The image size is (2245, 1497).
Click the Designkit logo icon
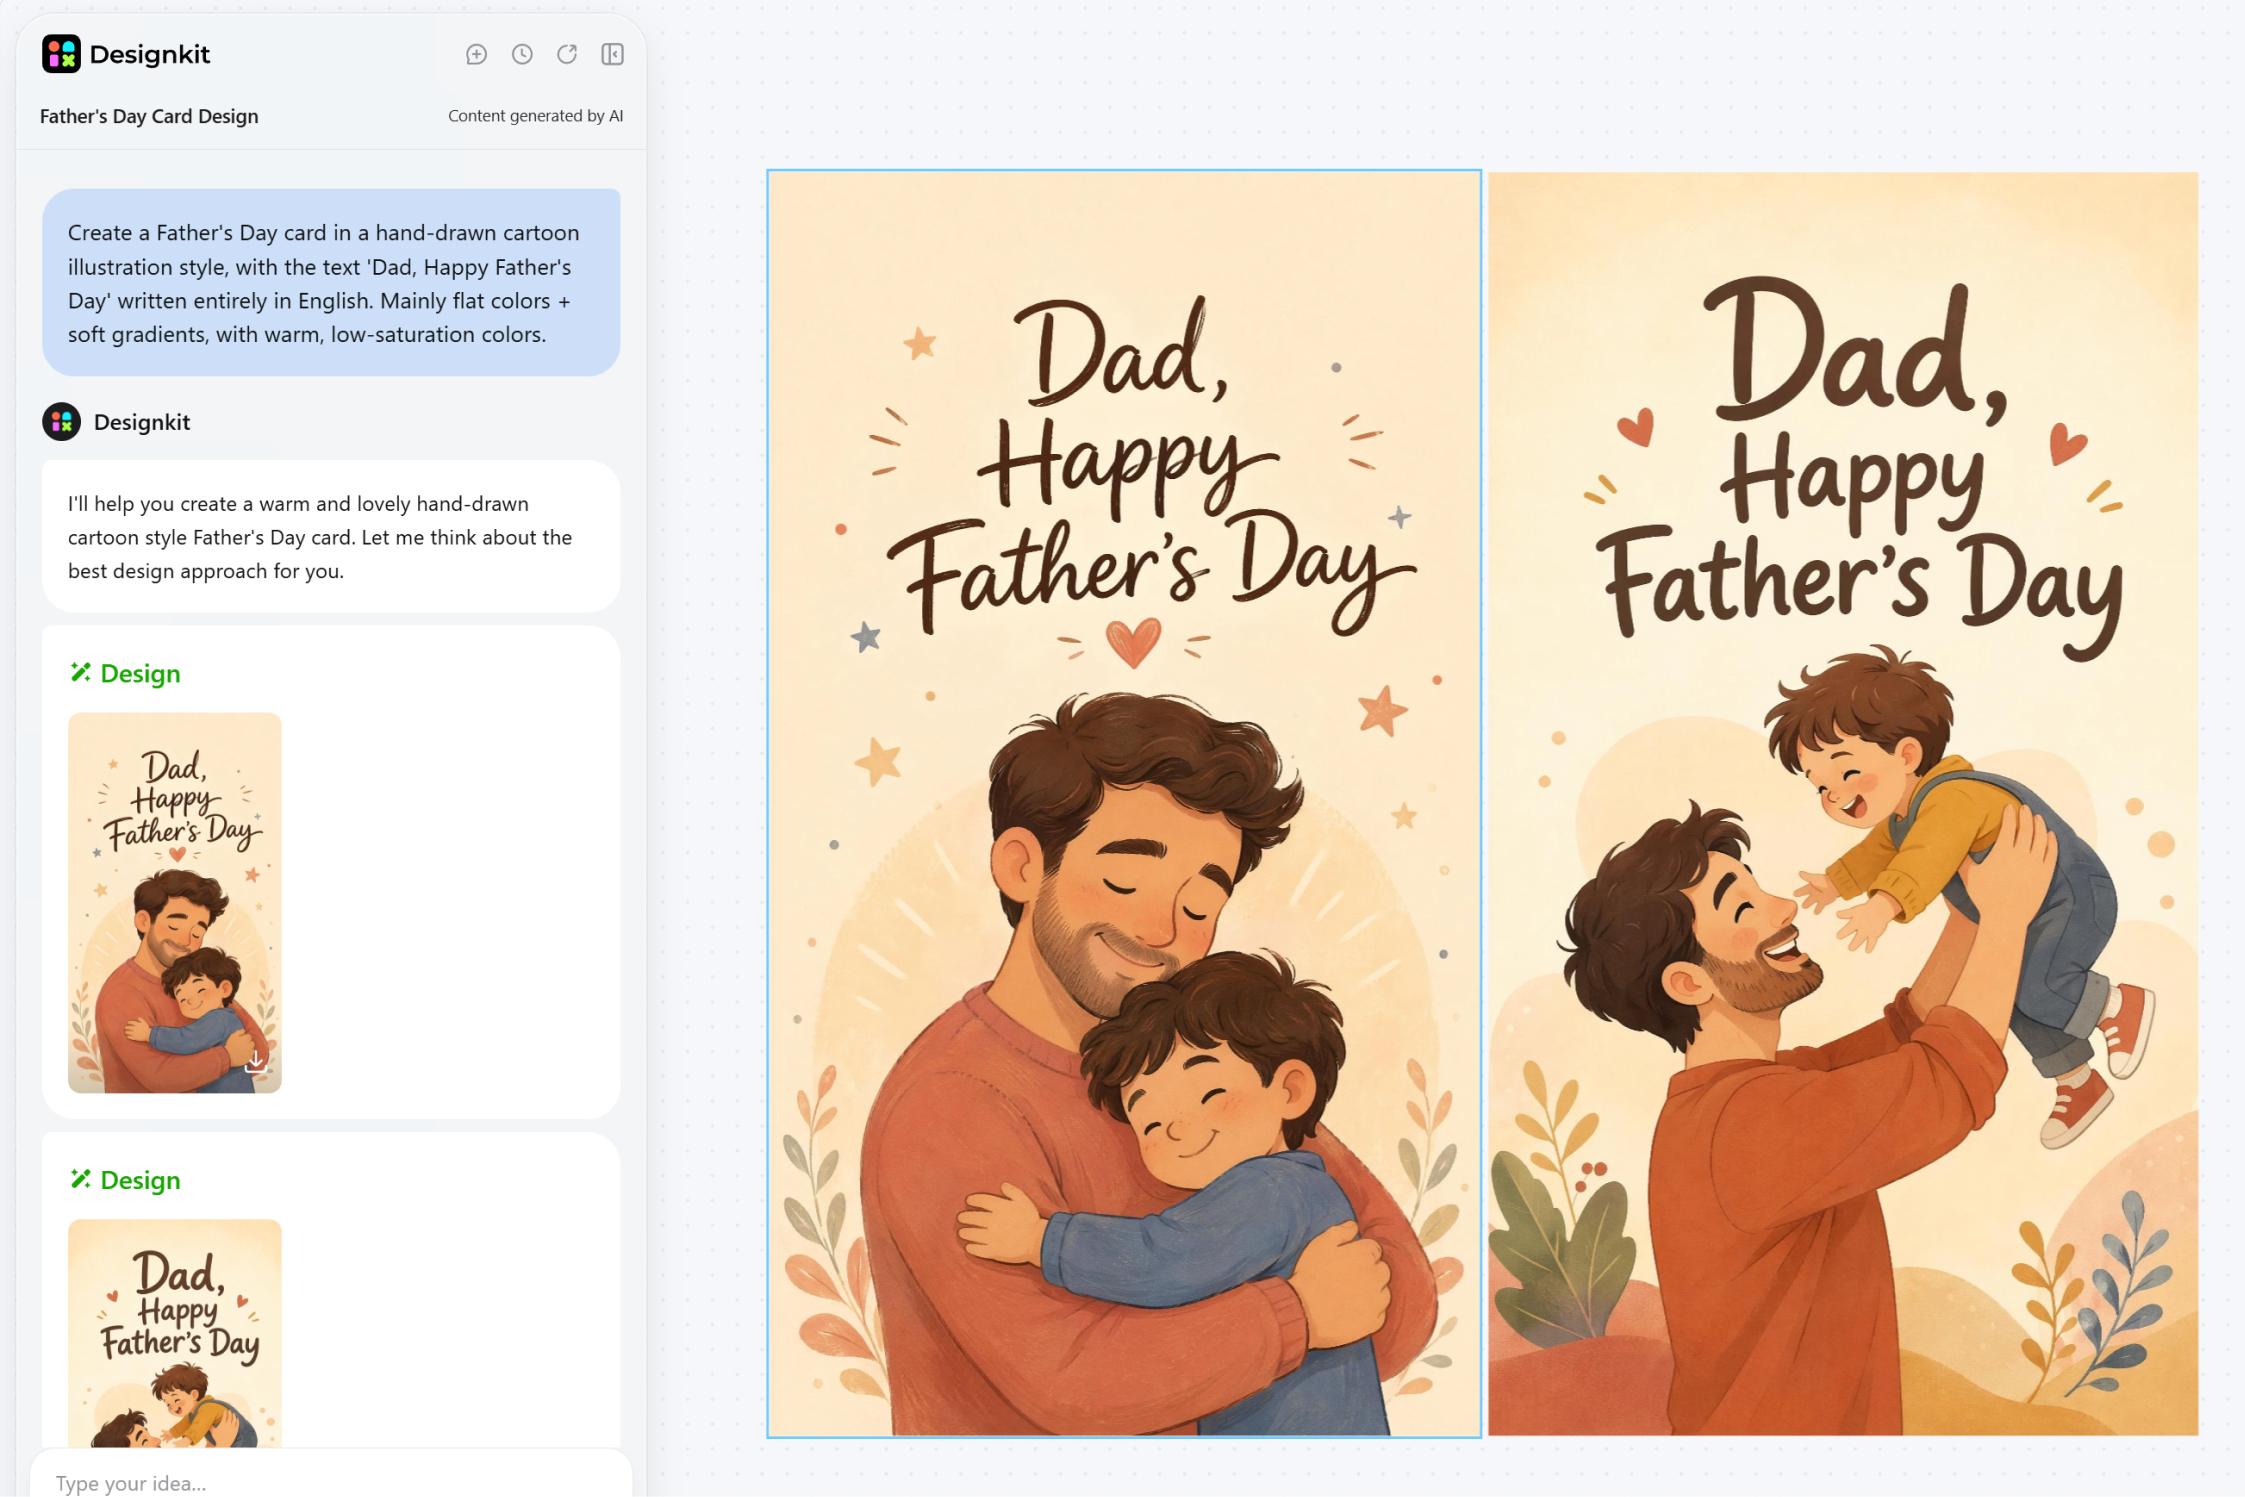coord(61,54)
